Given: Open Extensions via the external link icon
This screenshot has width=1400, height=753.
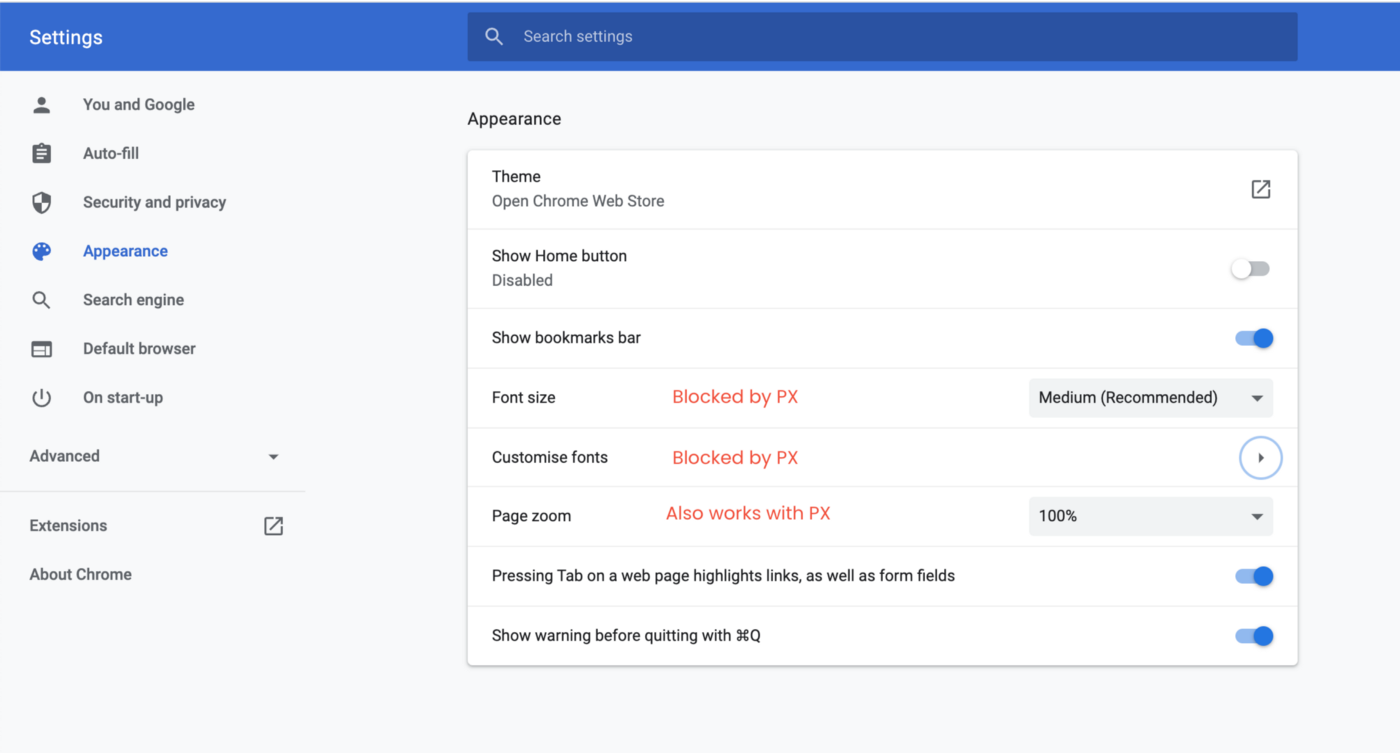Looking at the screenshot, I should click(x=273, y=526).
